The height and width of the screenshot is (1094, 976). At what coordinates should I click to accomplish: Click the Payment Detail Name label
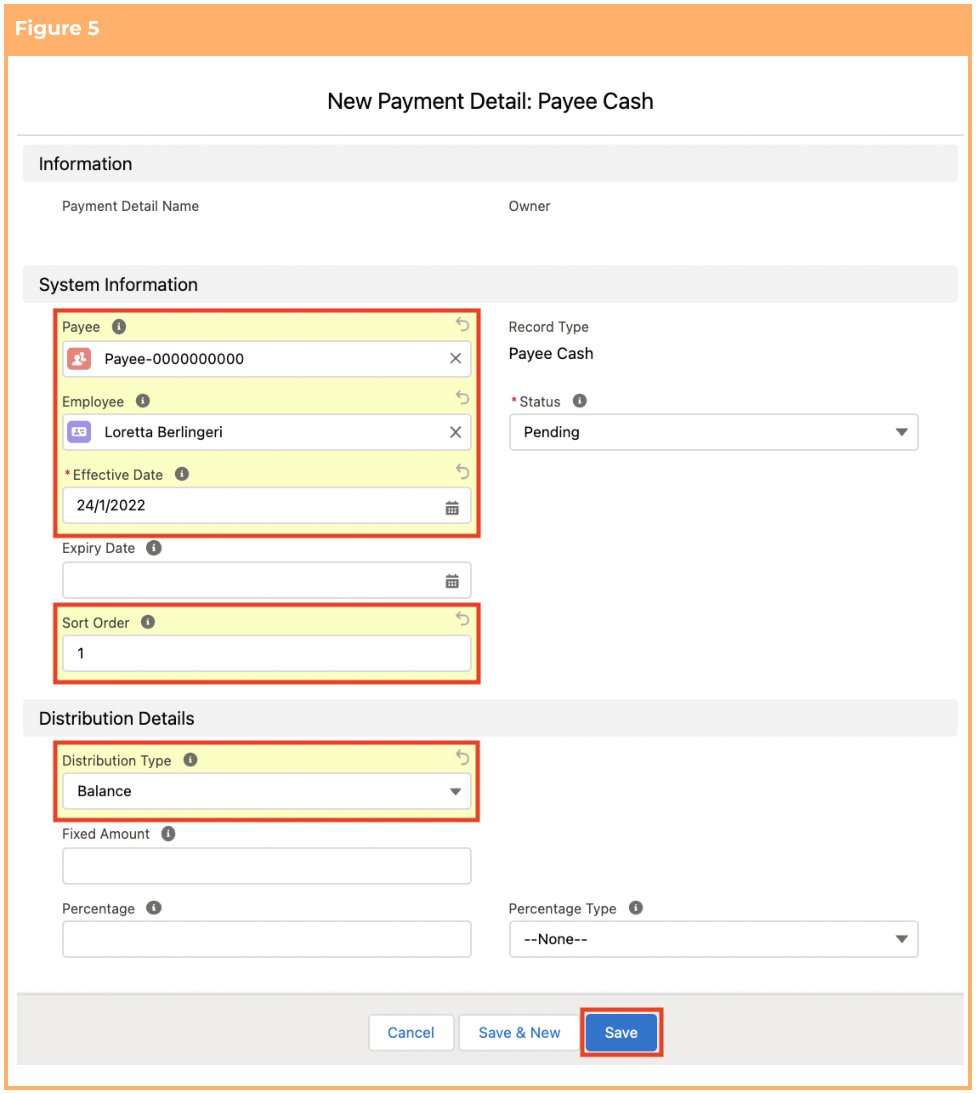point(130,206)
